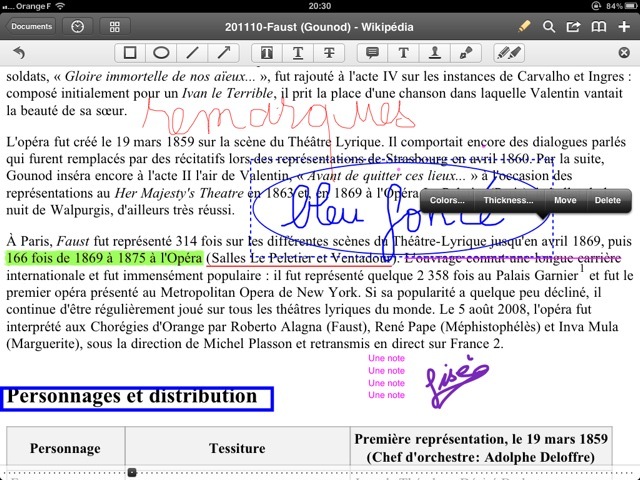Open Colors... in the popup menu

(446, 201)
